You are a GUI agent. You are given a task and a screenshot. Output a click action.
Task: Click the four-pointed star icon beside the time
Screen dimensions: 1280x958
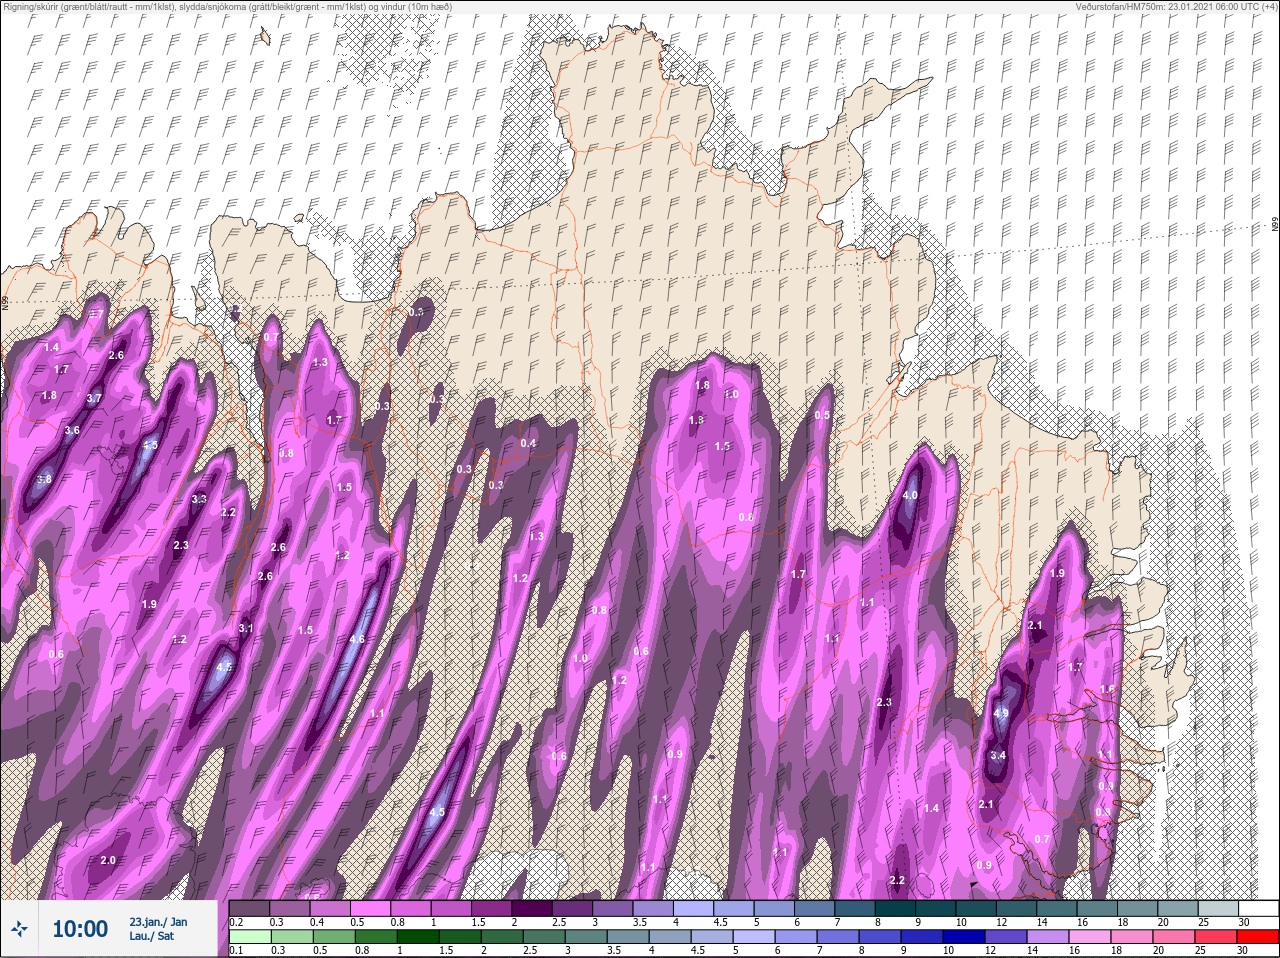click(20, 929)
